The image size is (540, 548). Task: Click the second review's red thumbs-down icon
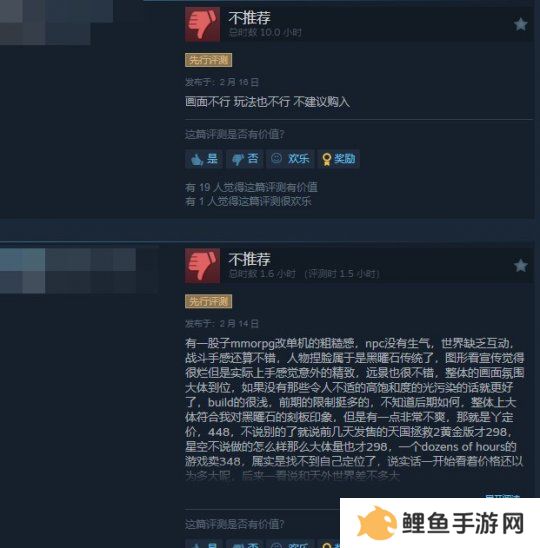point(202,266)
